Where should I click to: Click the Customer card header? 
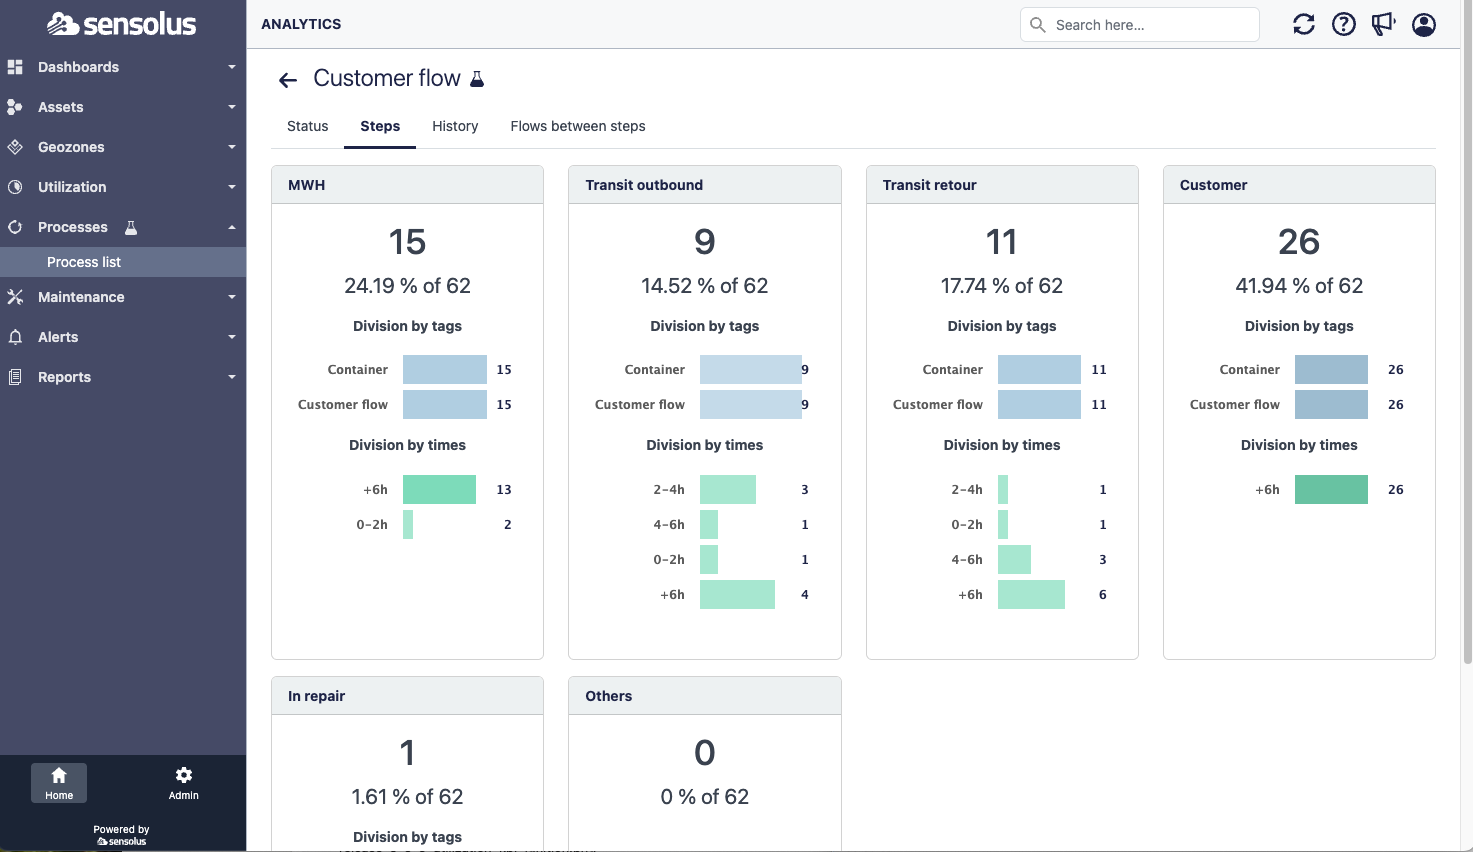pyautogui.click(x=1299, y=185)
